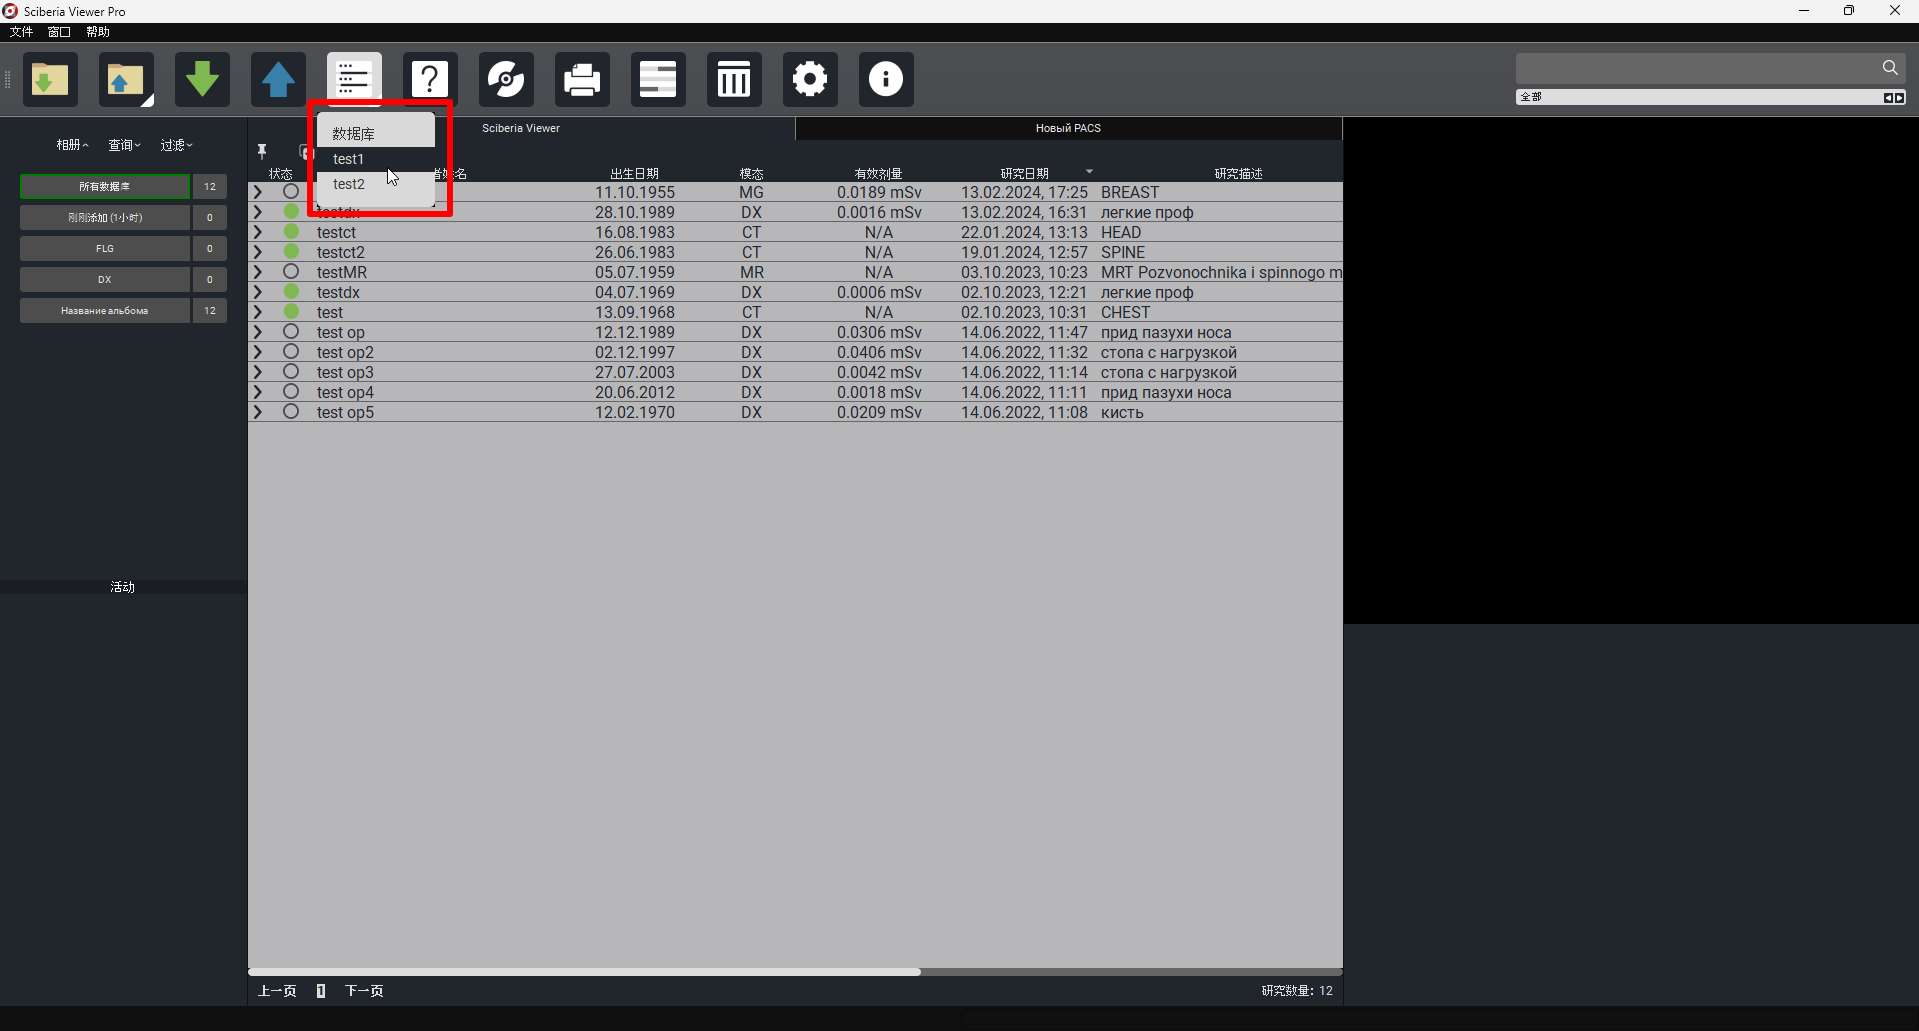
Task: Open the 查询 dropdown
Action: (x=124, y=145)
